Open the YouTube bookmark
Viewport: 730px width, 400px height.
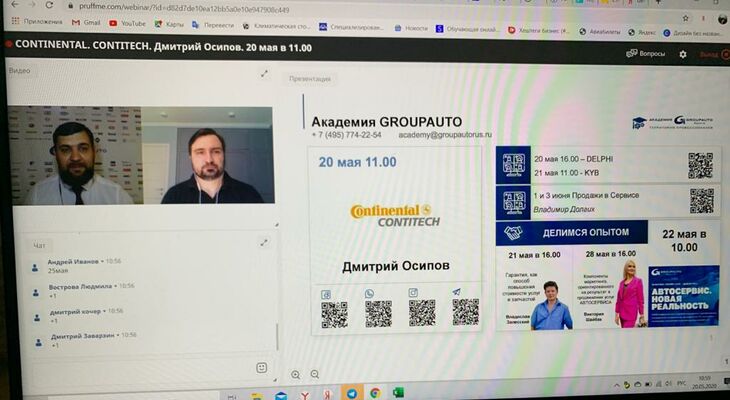point(128,23)
